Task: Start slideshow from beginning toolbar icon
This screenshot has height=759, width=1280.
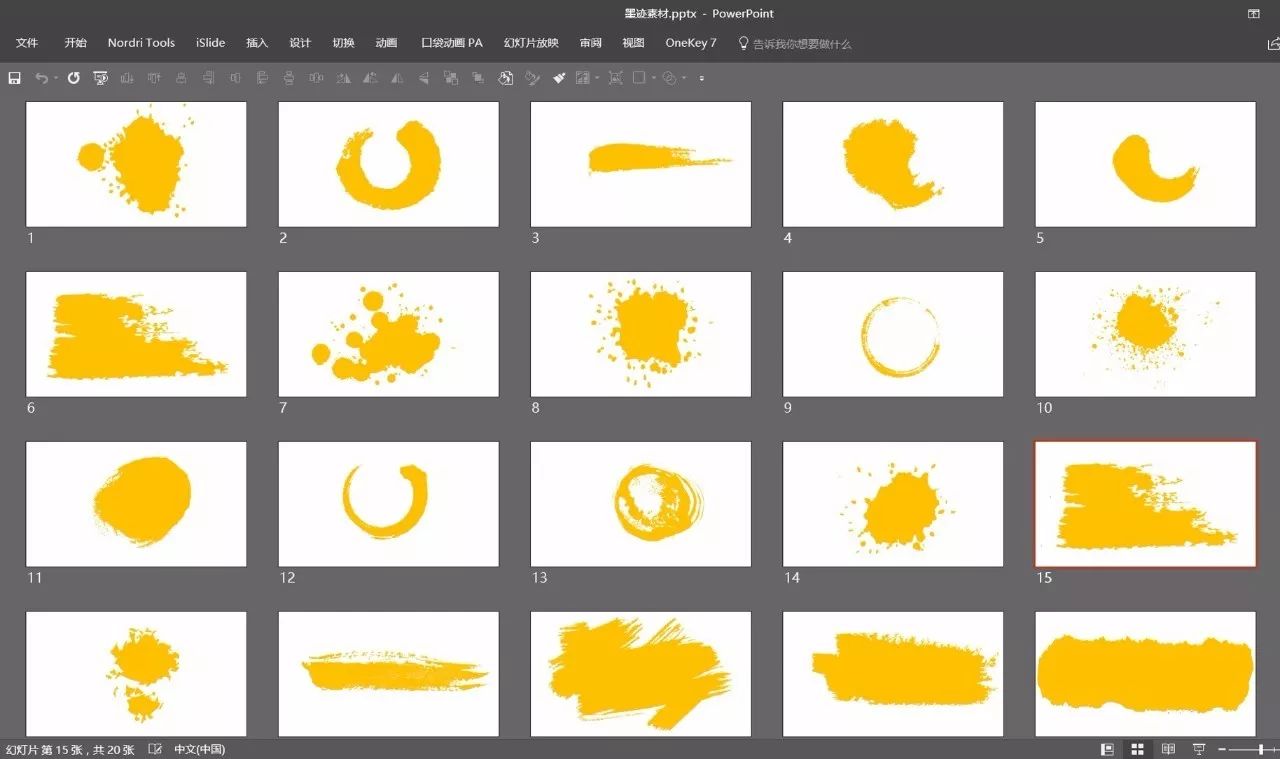Action: pos(101,77)
